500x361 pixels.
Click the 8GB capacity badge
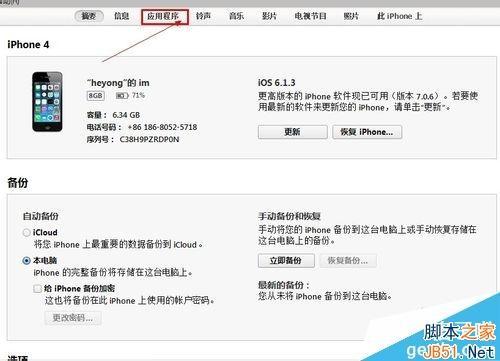(96, 96)
